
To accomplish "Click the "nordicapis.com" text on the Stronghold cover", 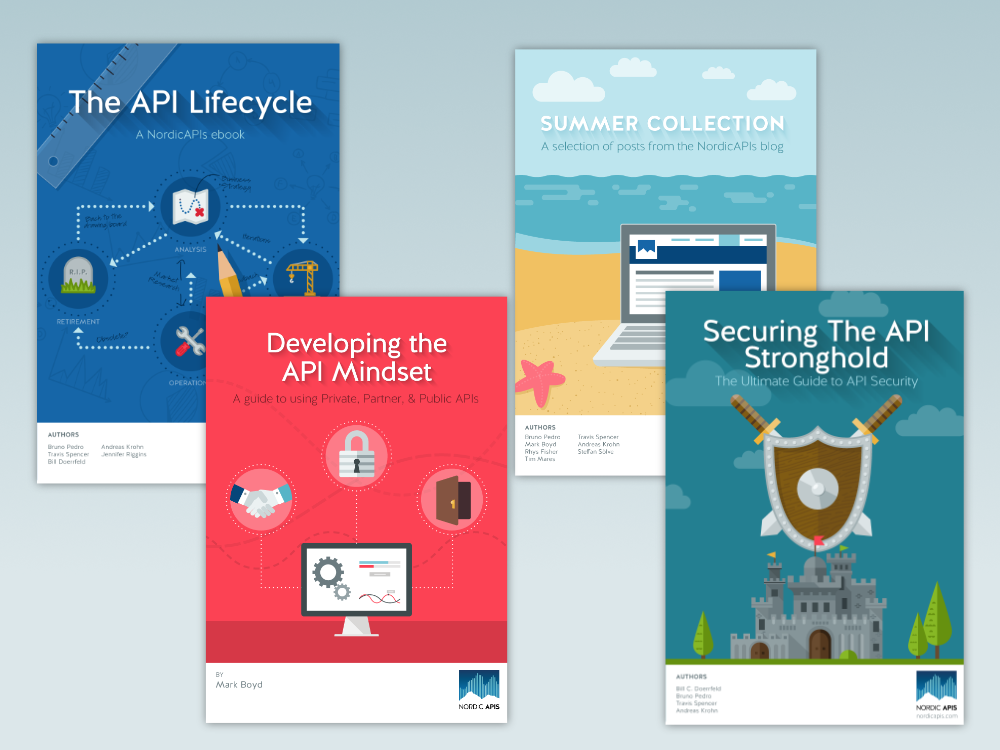I will (x=937, y=716).
